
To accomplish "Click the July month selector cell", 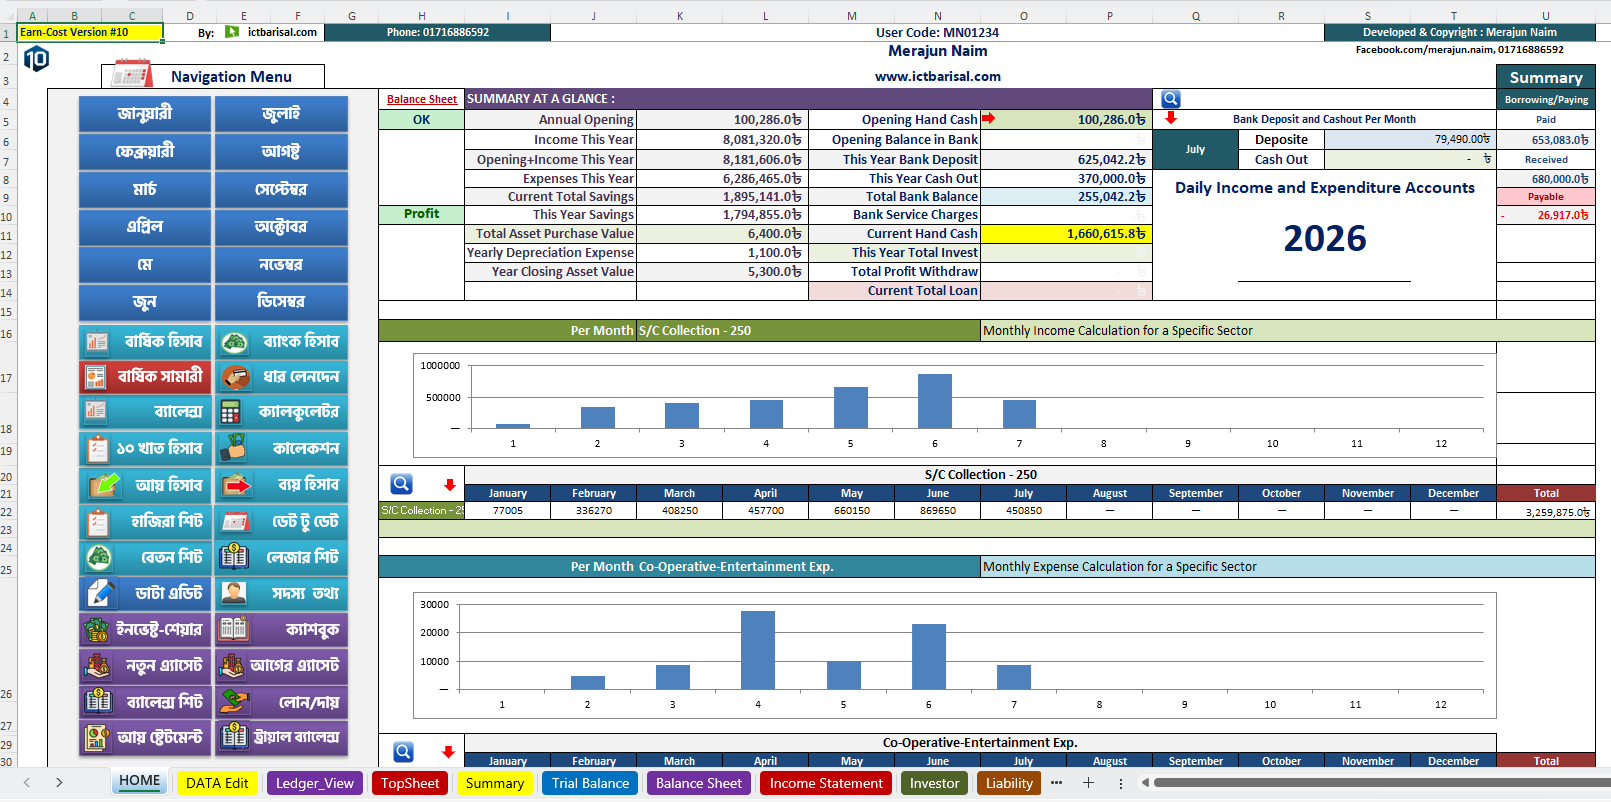I will coord(1196,149).
